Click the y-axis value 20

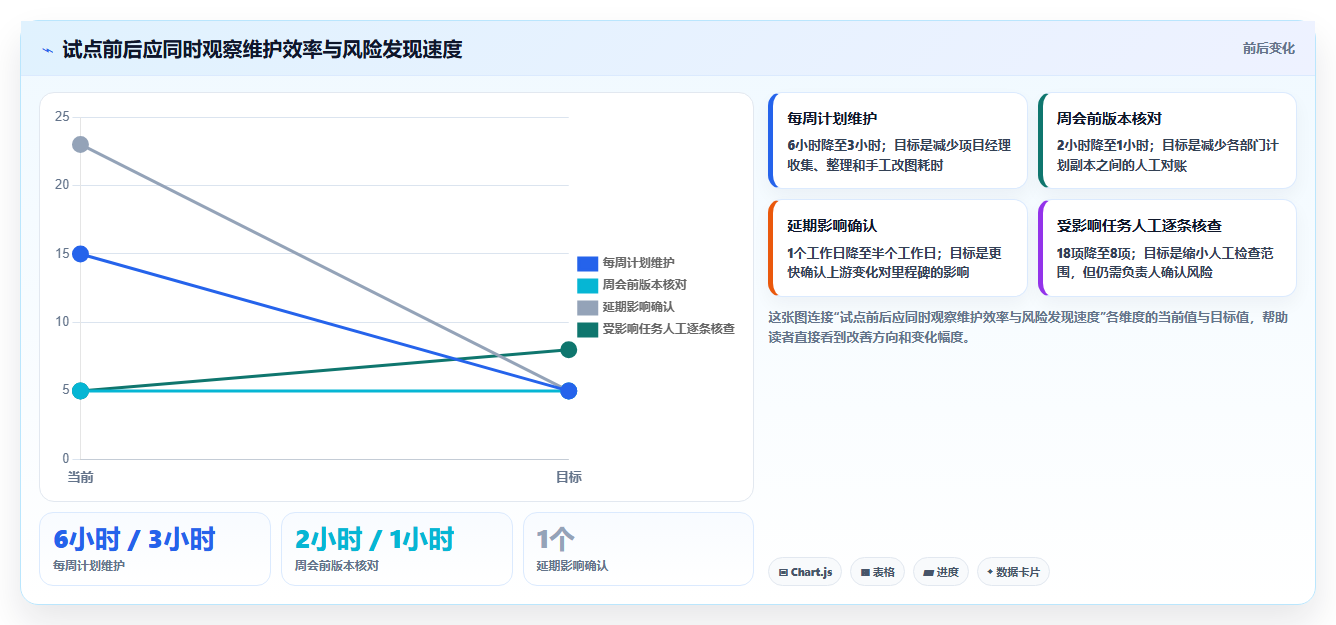(62, 185)
